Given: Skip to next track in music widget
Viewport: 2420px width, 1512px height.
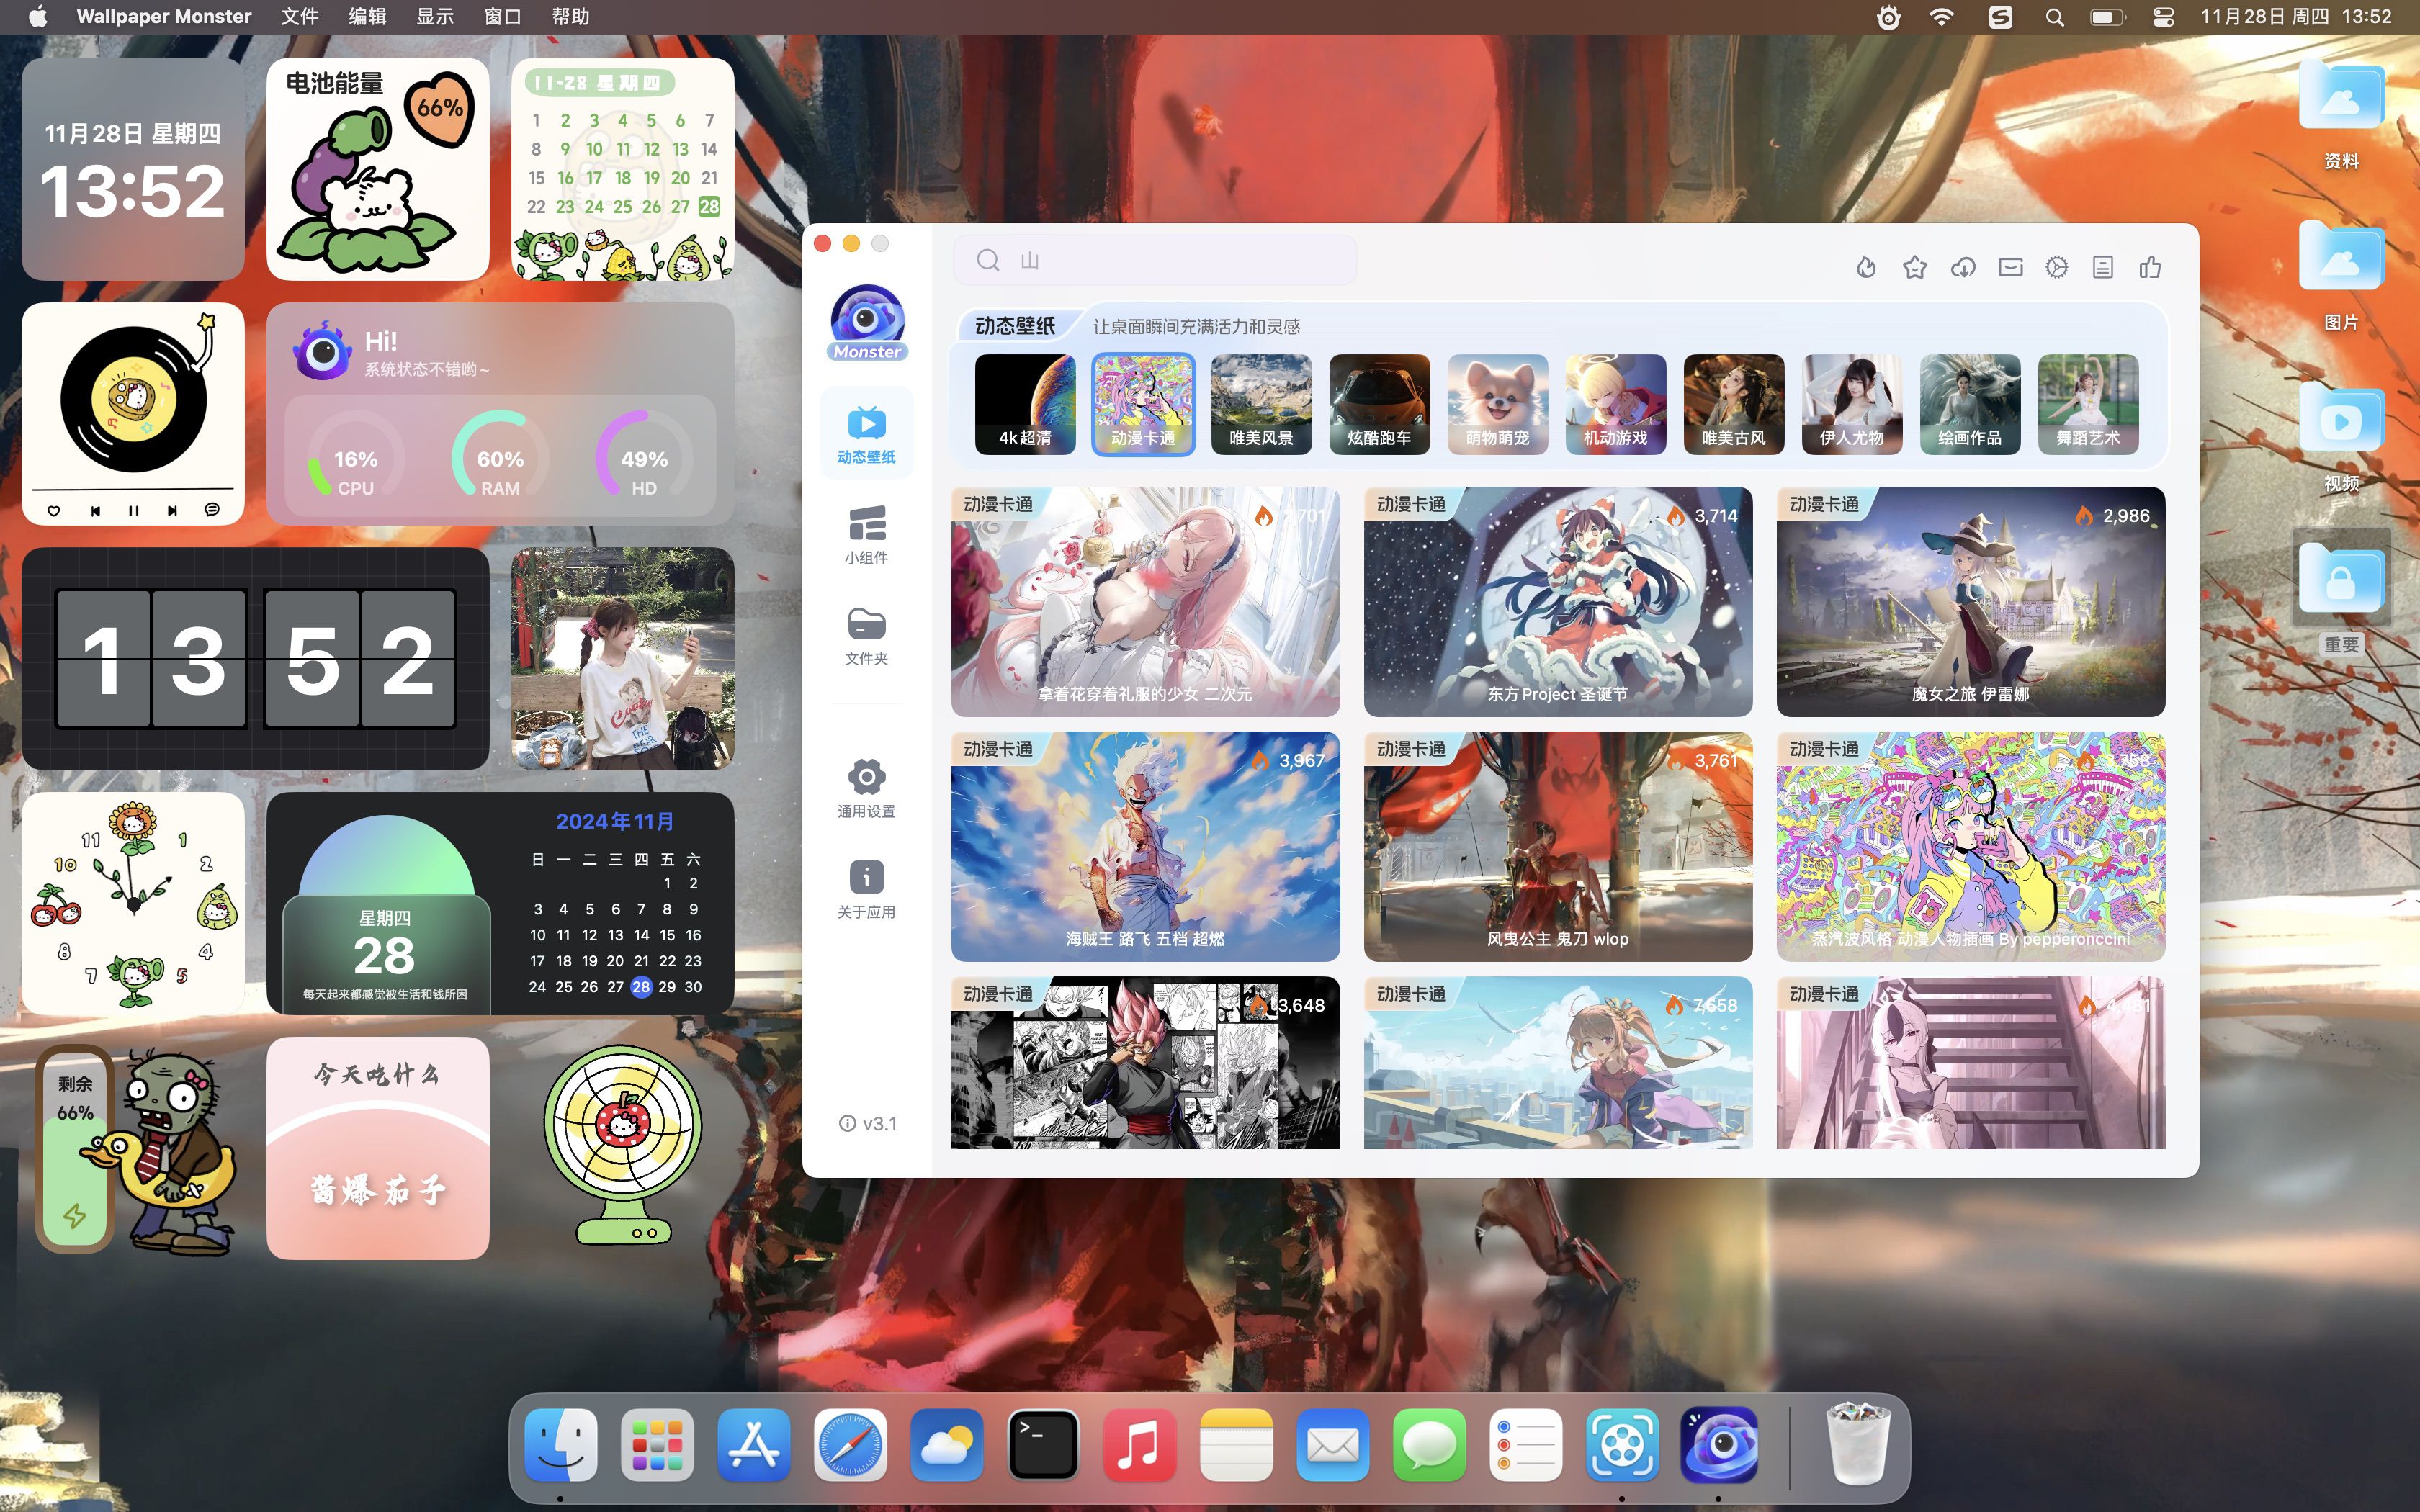Looking at the screenshot, I should pyautogui.click(x=172, y=510).
